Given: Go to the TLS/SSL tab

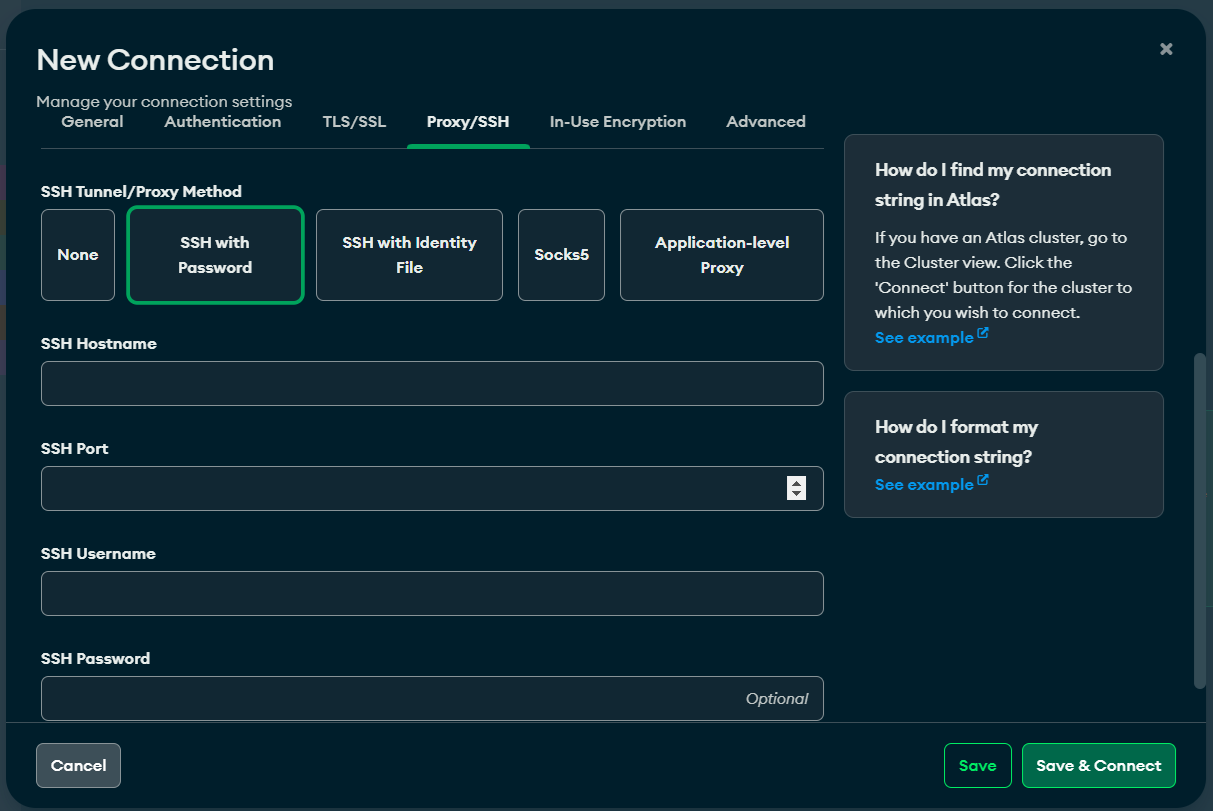Looking at the screenshot, I should [x=354, y=122].
